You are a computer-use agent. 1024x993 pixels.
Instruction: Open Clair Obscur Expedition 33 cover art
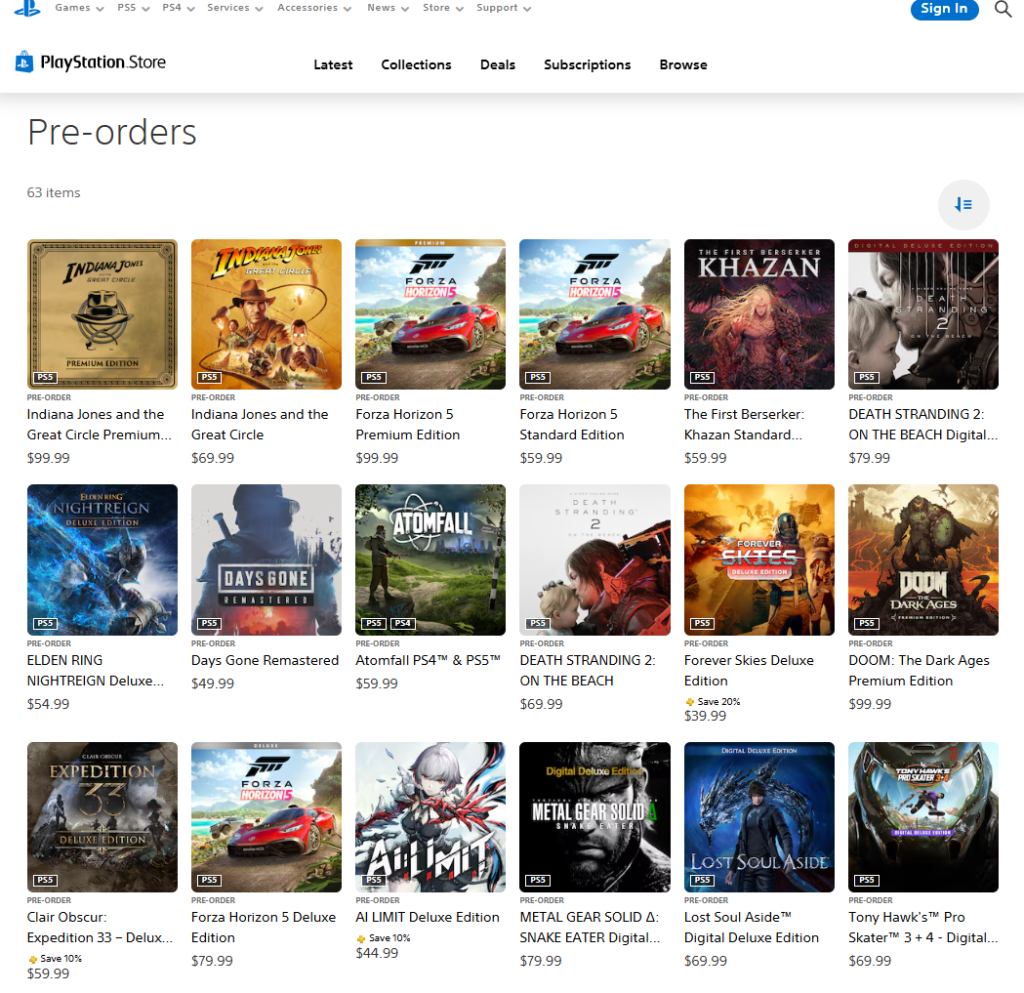(102, 817)
